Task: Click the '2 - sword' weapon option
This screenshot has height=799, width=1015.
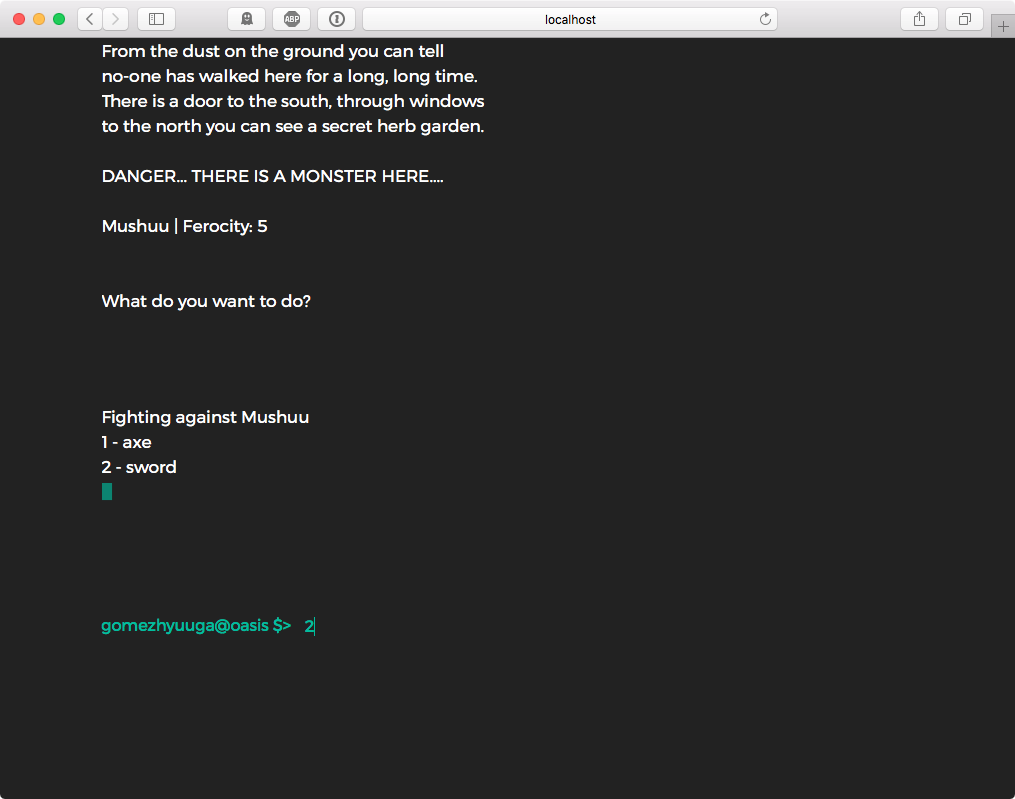Action: (x=139, y=467)
